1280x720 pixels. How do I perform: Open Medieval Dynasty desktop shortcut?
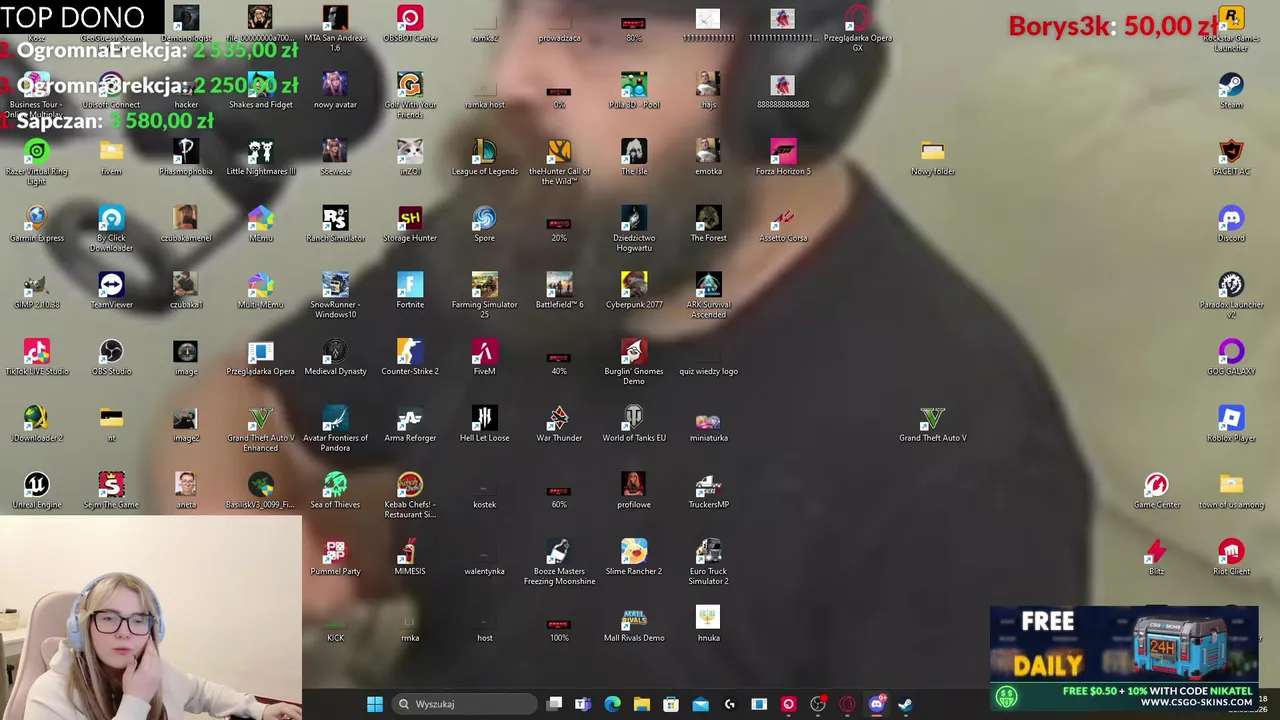click(x=335, y=357)
